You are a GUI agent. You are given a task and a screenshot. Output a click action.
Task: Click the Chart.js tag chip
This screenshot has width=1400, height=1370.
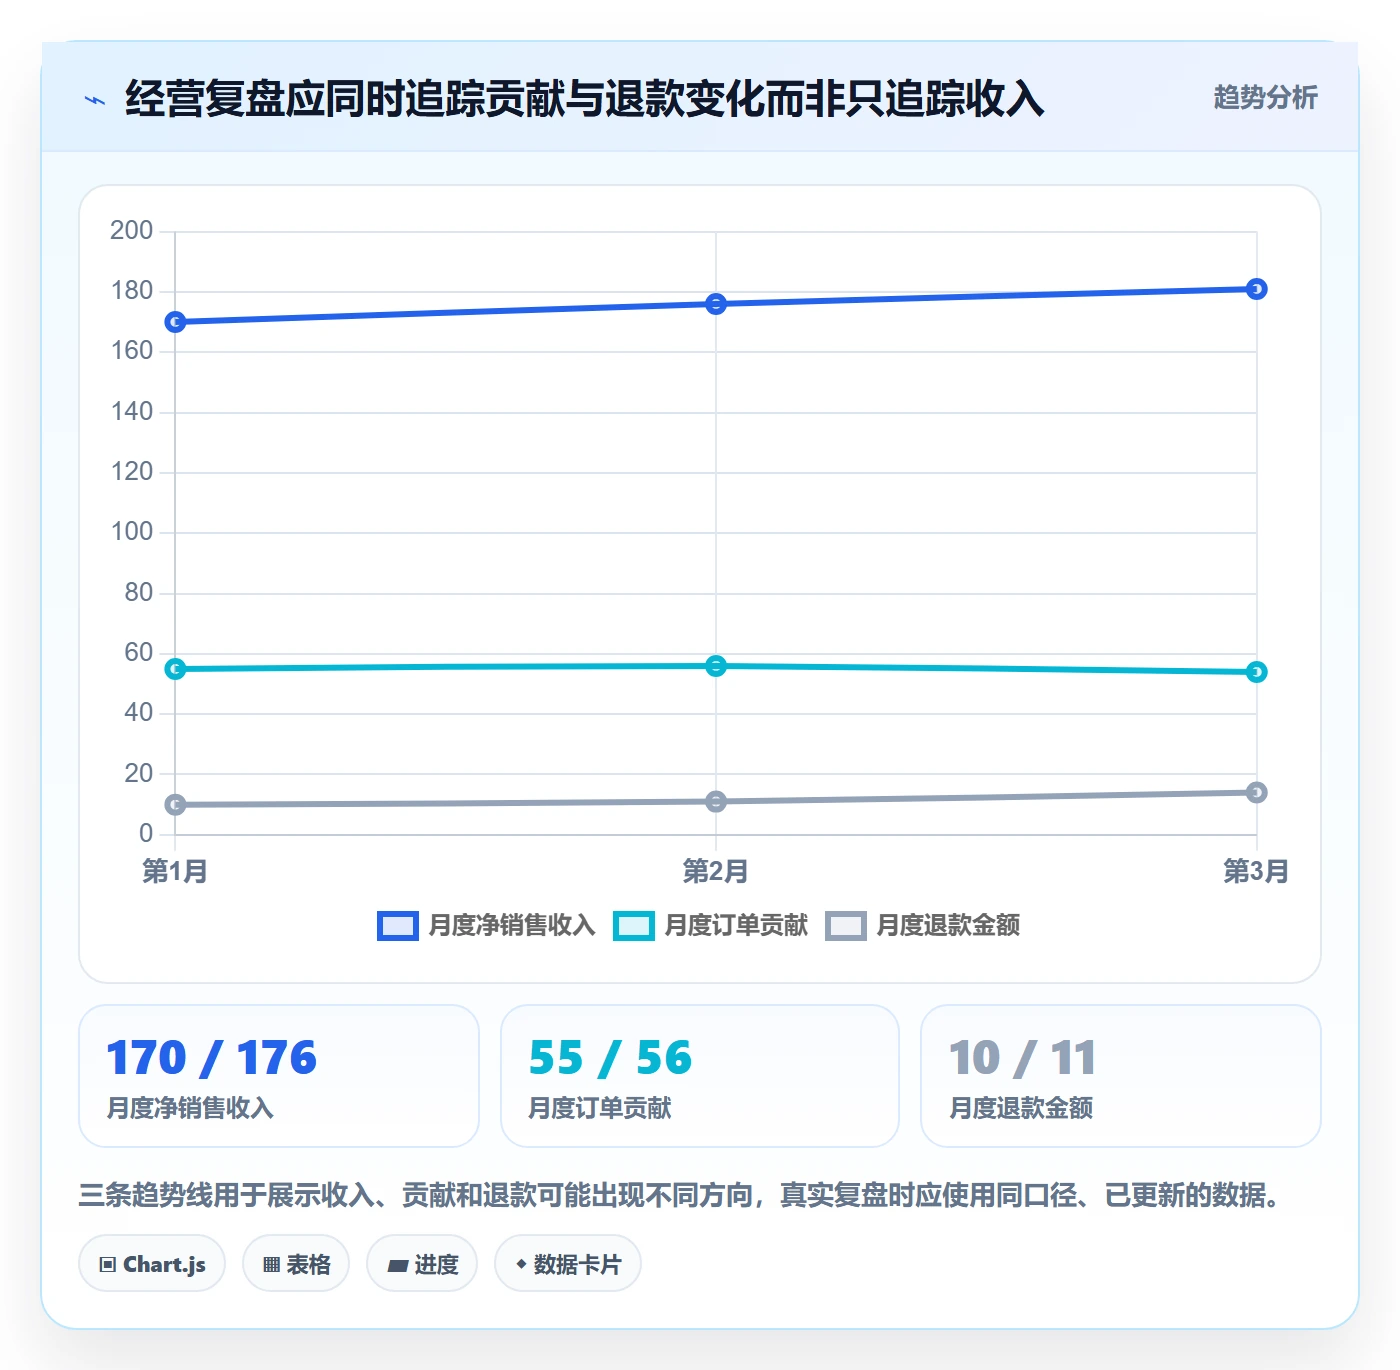152,1264
